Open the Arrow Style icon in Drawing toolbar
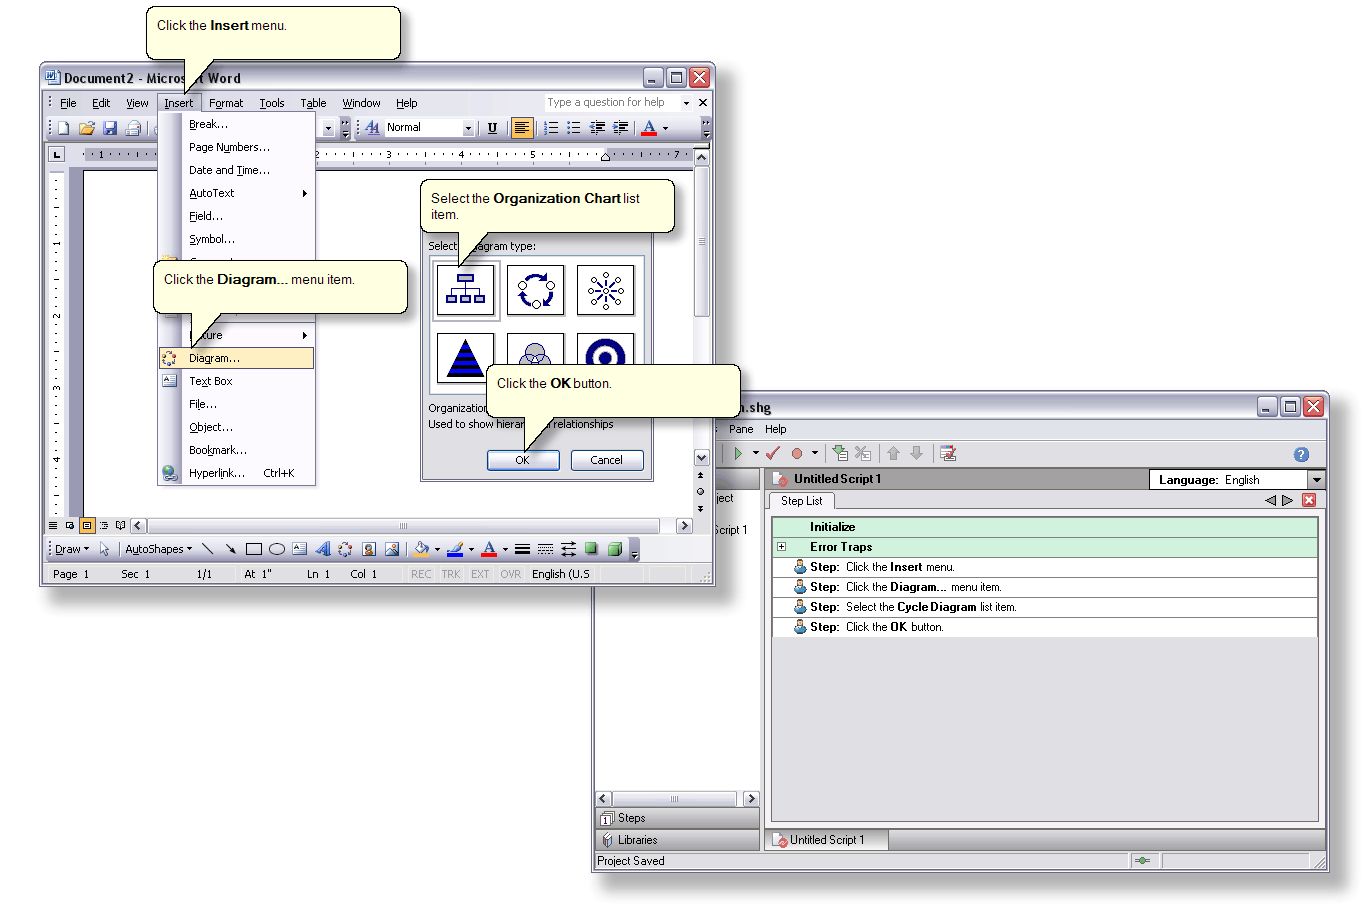Viewport: 1372px width, 910px height. pyautogui.click(x=568, y=549)
